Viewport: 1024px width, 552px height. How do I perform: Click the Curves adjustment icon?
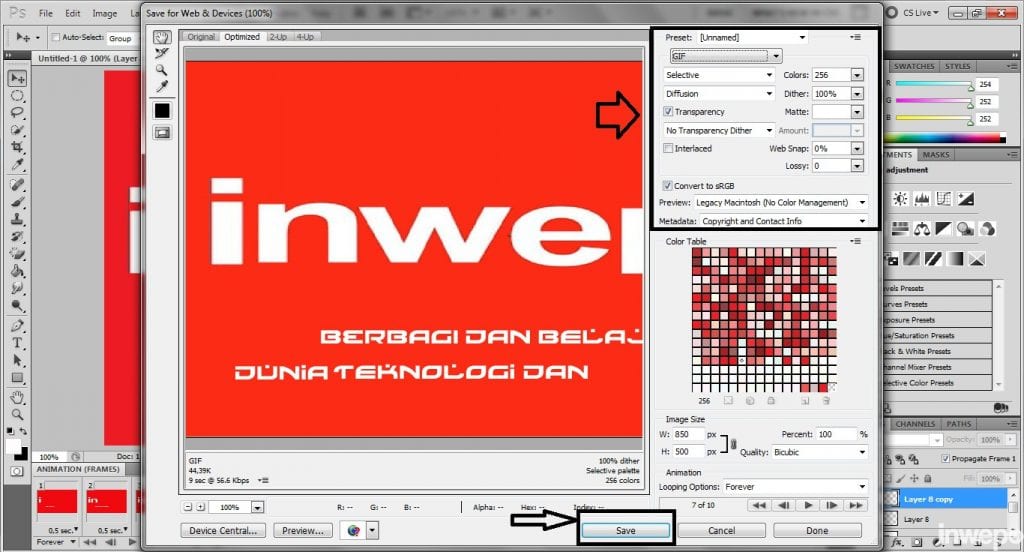tap(944, 199)
